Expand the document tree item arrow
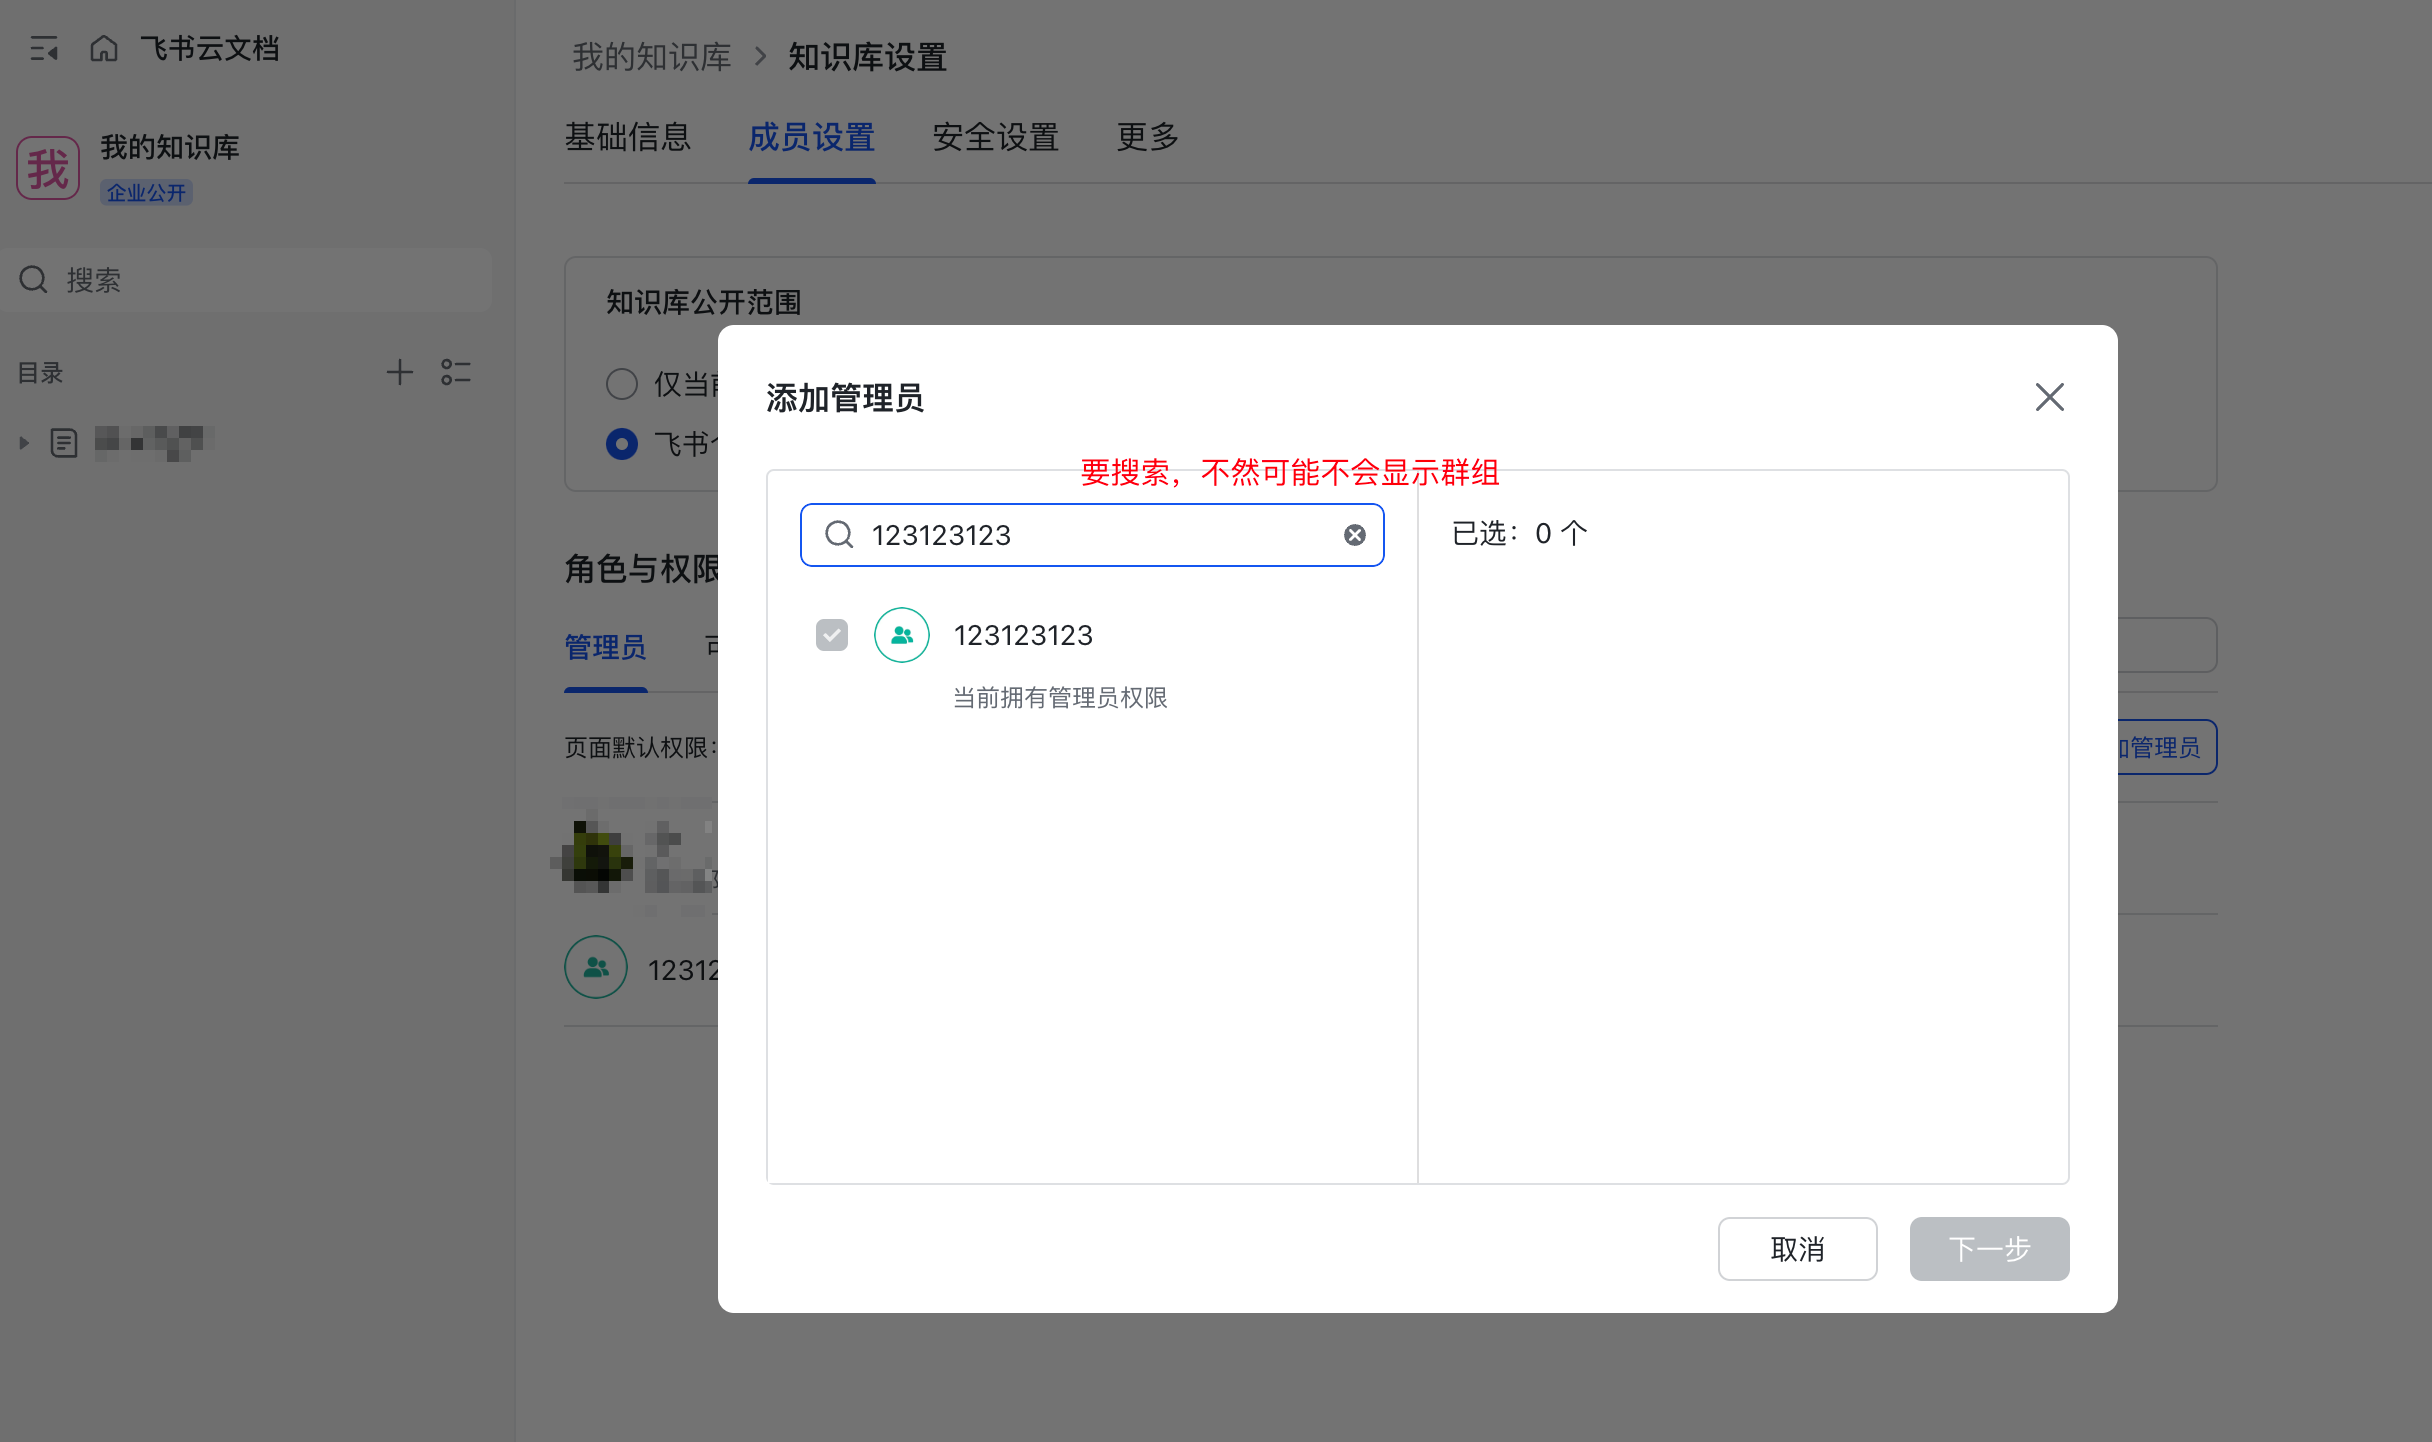This screenshot has width=2432, height=1442. click(x=24, y=442)
